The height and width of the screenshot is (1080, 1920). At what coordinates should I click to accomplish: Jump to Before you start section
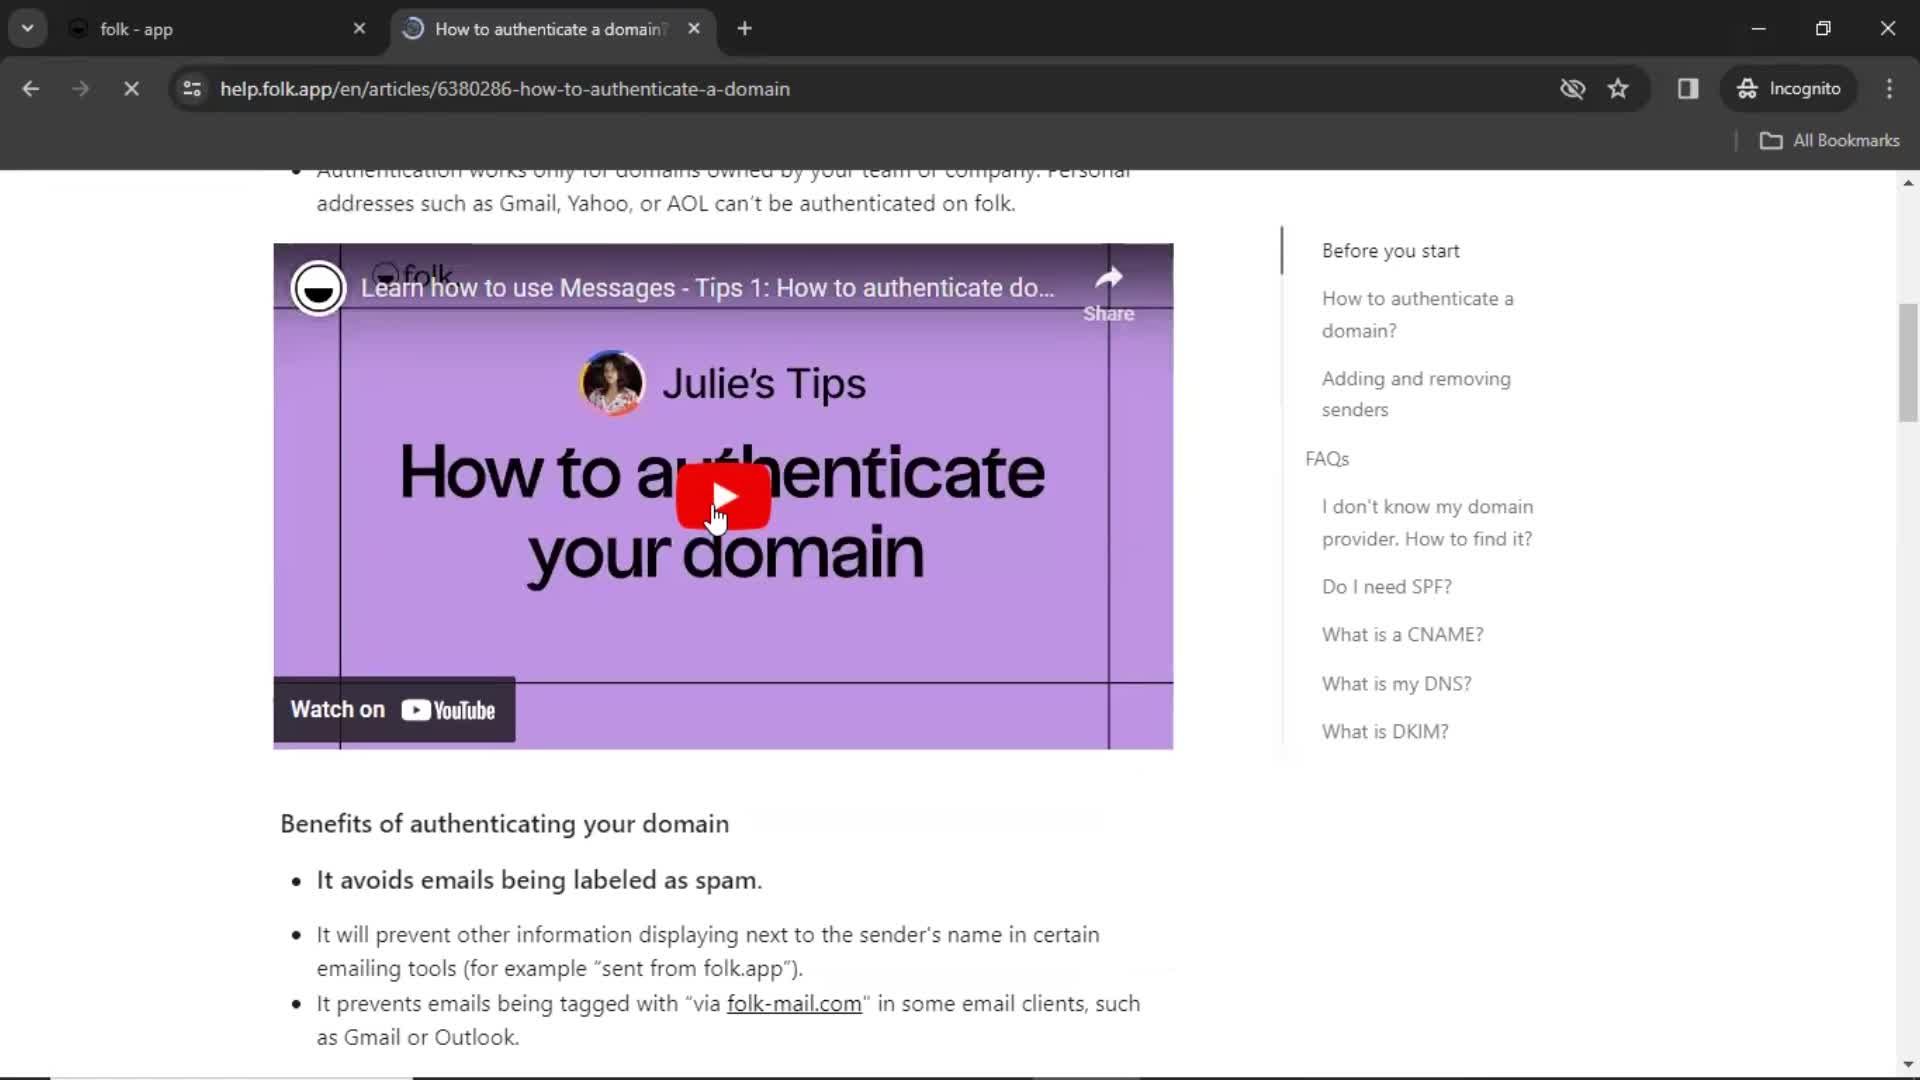tap(1390, 251)
